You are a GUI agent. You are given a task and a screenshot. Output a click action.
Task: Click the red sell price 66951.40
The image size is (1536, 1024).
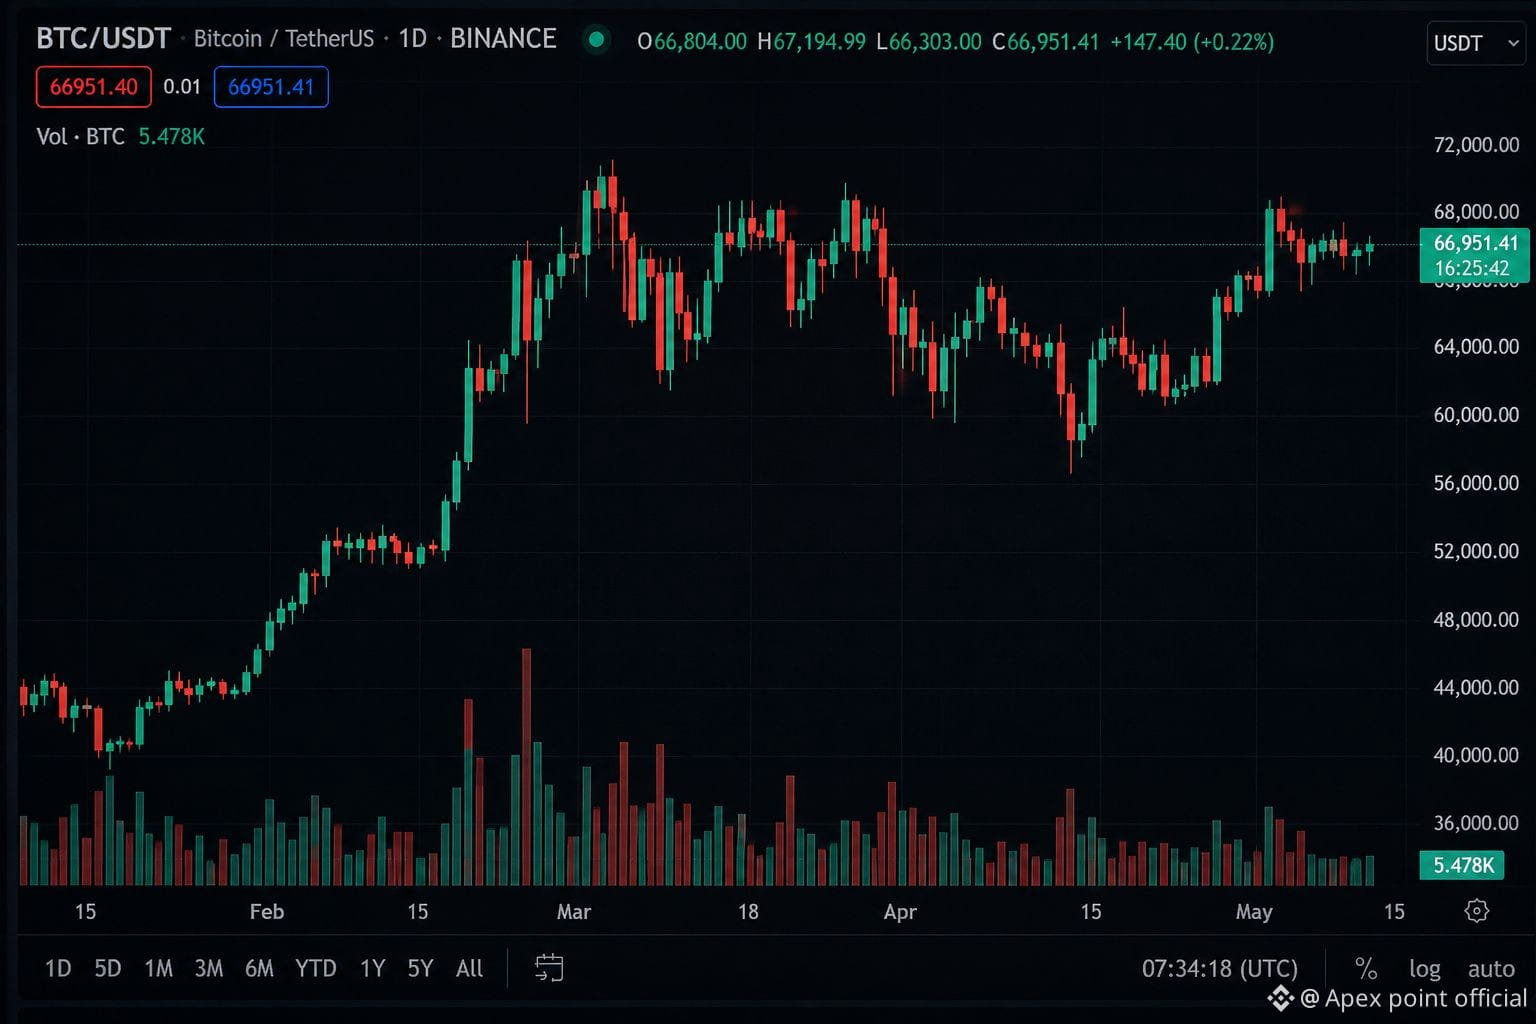click(x=94, y=87)
